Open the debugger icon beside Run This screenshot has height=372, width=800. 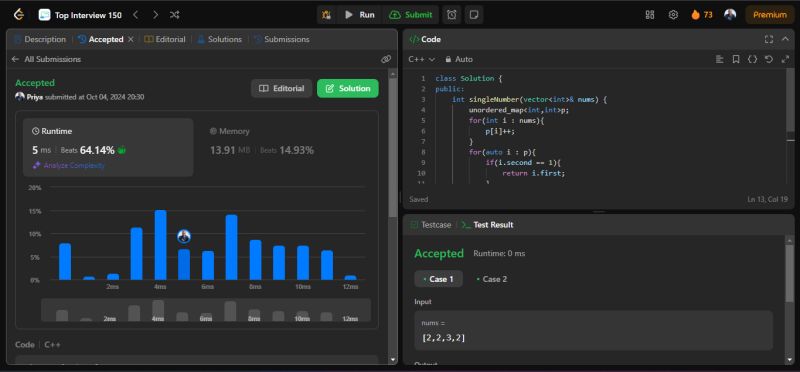326,15
